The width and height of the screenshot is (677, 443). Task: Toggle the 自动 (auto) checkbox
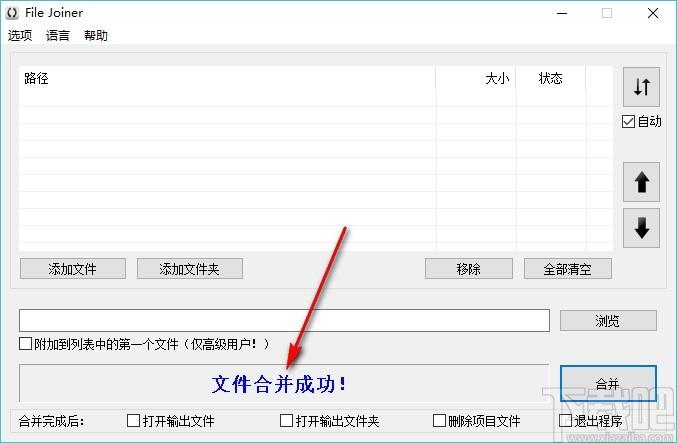tap(628, 122)
